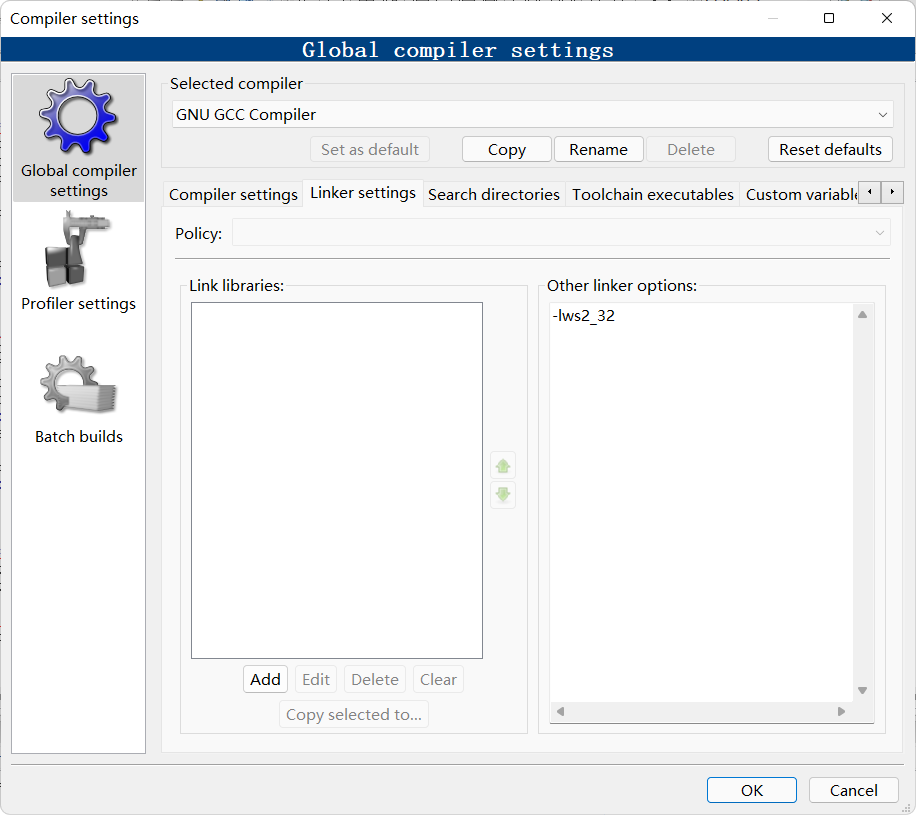
Task: Confirm settings with OK button
Action: 751,790
